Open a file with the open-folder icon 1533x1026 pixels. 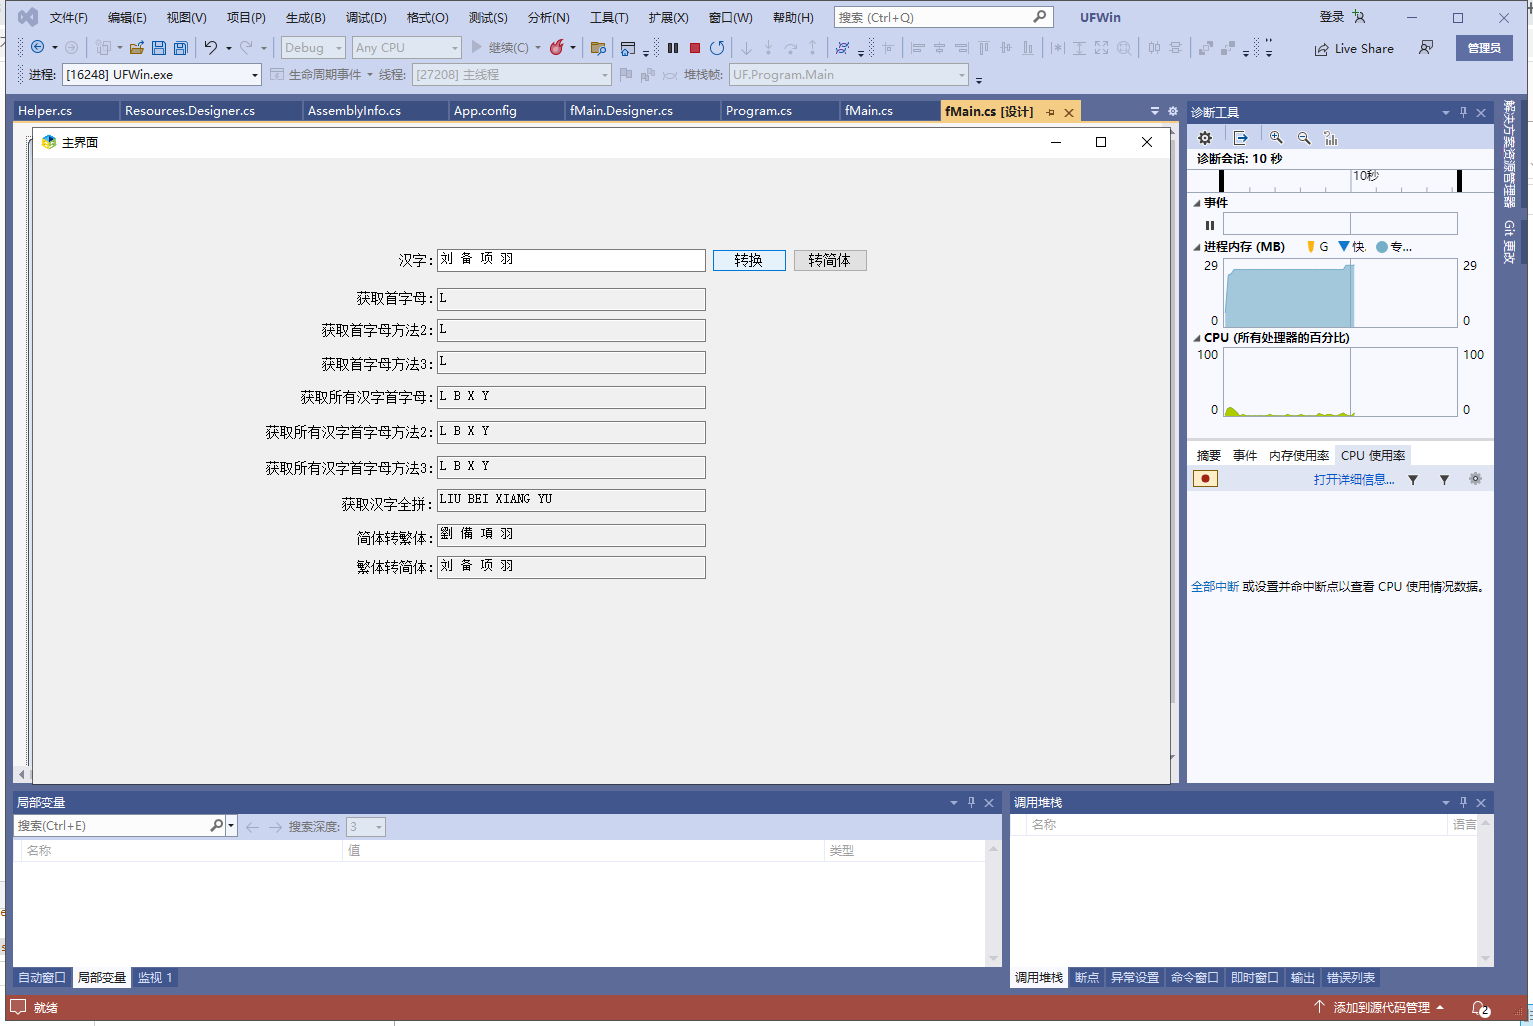coord(137,47)
